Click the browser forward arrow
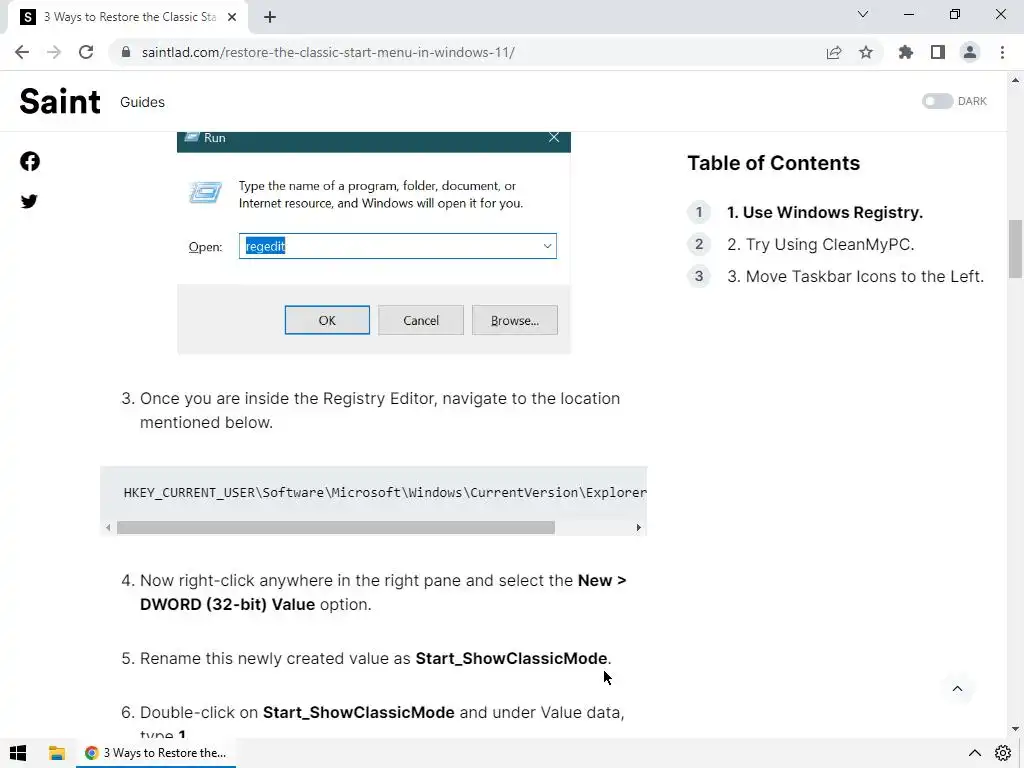Image resolution: width=1024 pixels, height=768 pixels. 54,52
